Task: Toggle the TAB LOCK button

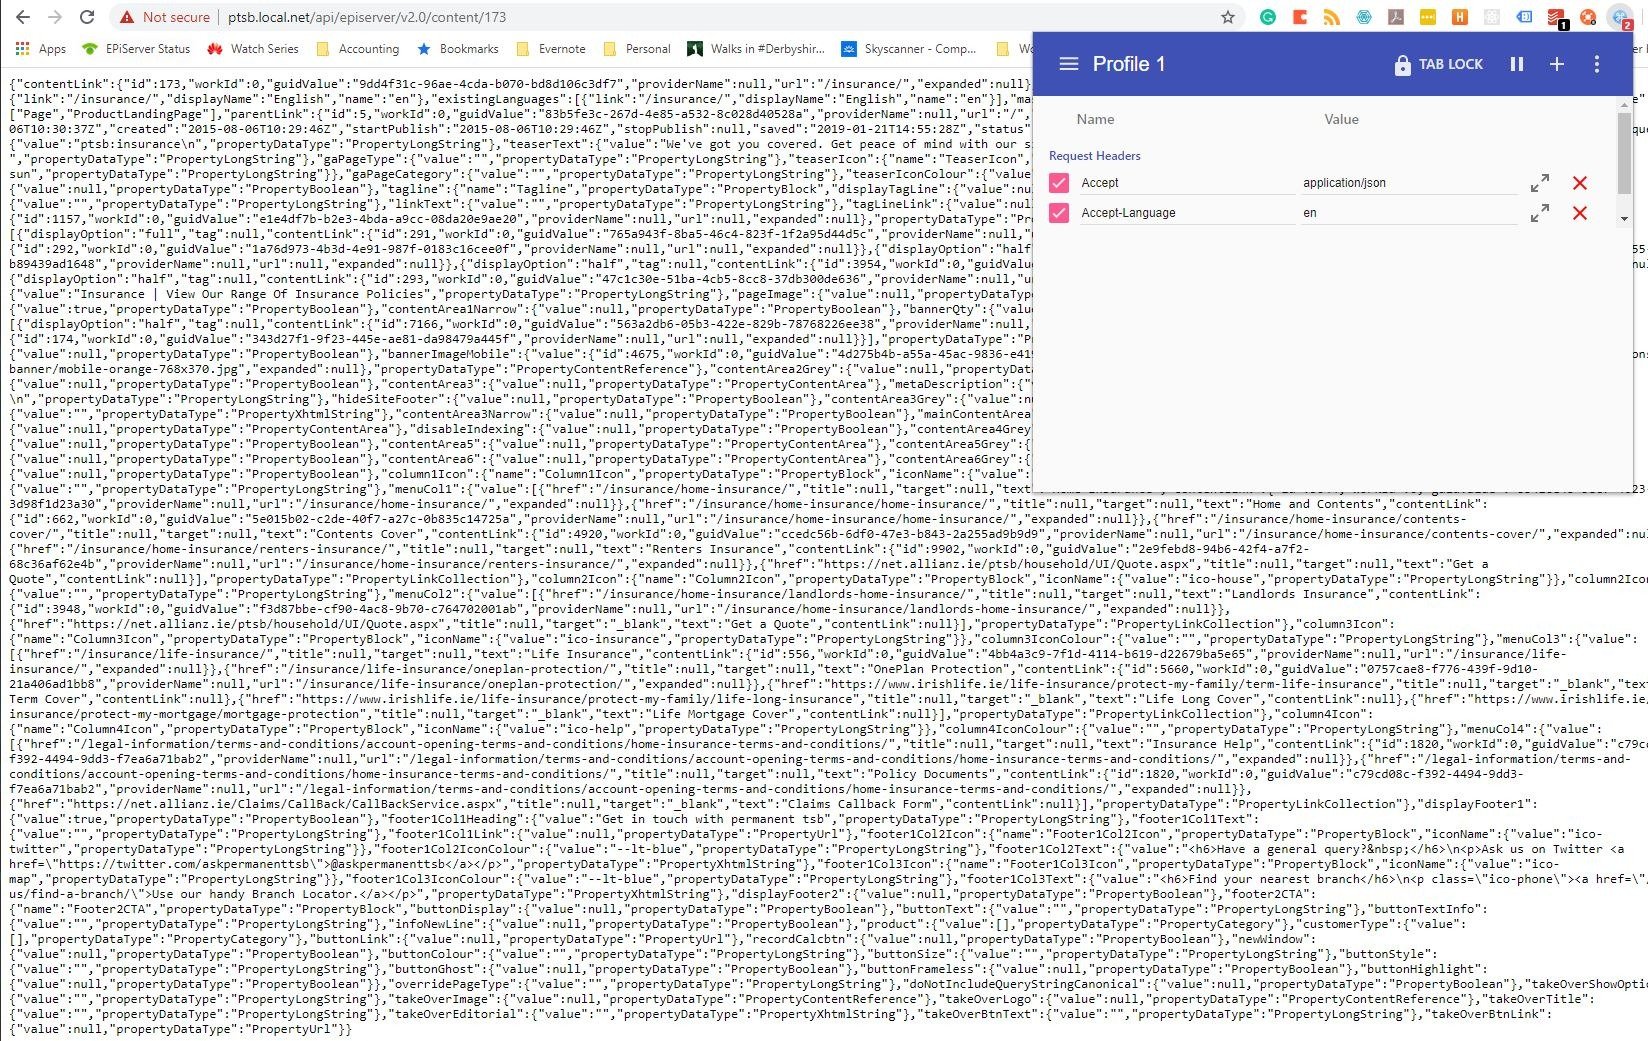Action: (x=1438, y=64)
